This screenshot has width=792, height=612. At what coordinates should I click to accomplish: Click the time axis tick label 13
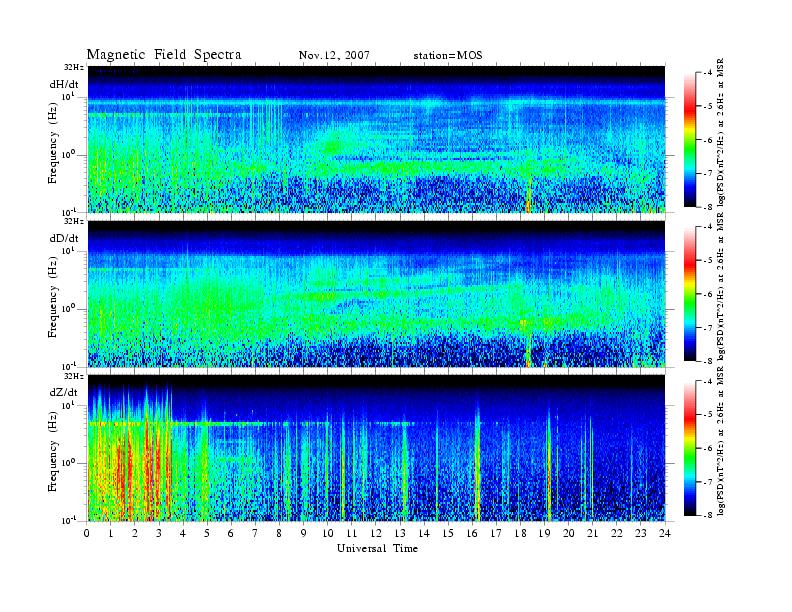pos(400,533)
